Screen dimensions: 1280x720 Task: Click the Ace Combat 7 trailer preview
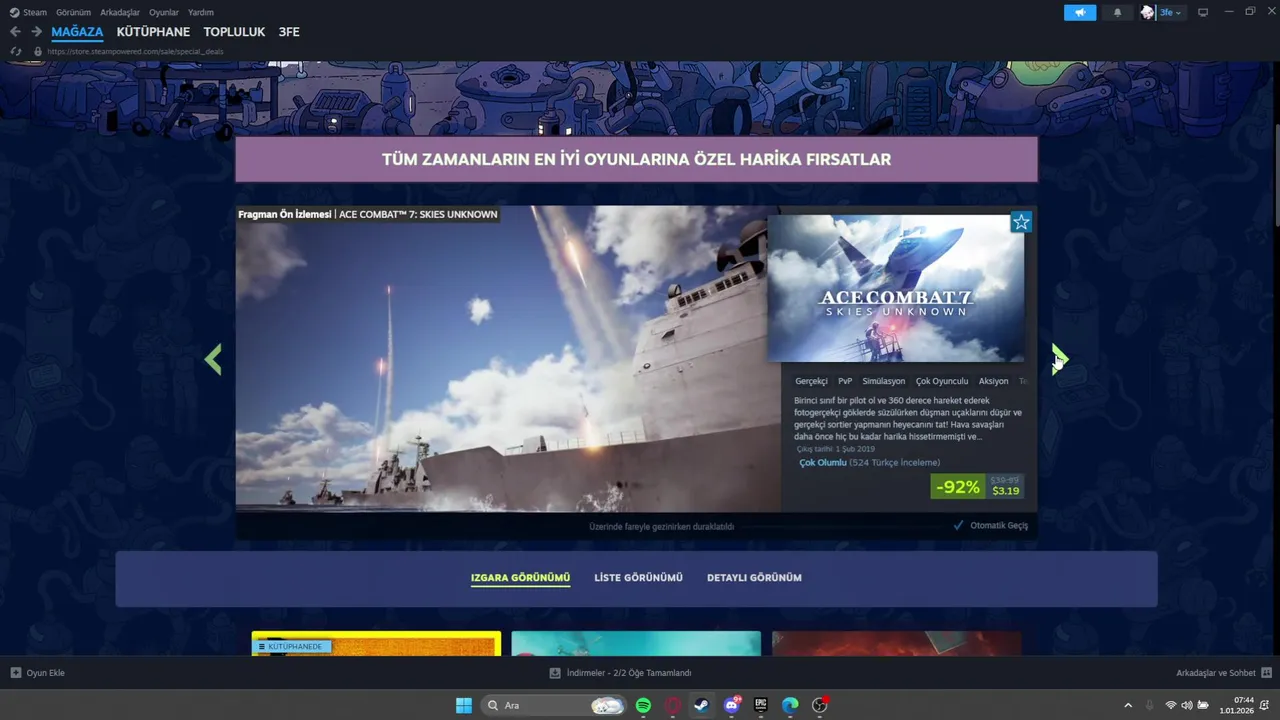point(508,359)
